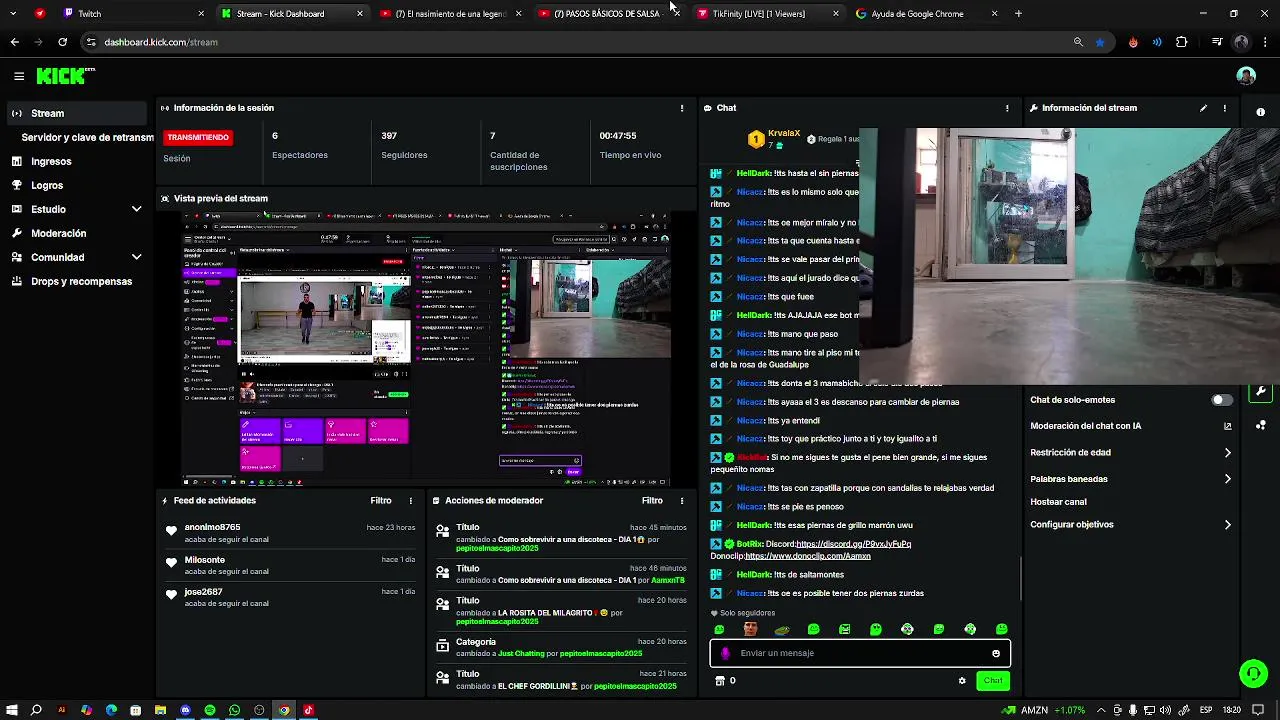Click Hostear canal option
The height and width of the screenshot is (720, 1280).
(x=1058, y=502)
